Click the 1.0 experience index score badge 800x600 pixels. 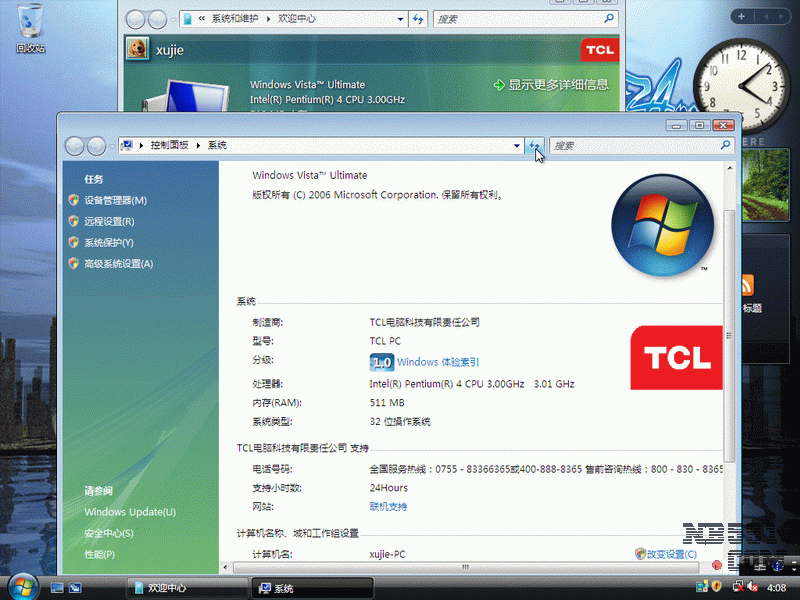point(381,362)
